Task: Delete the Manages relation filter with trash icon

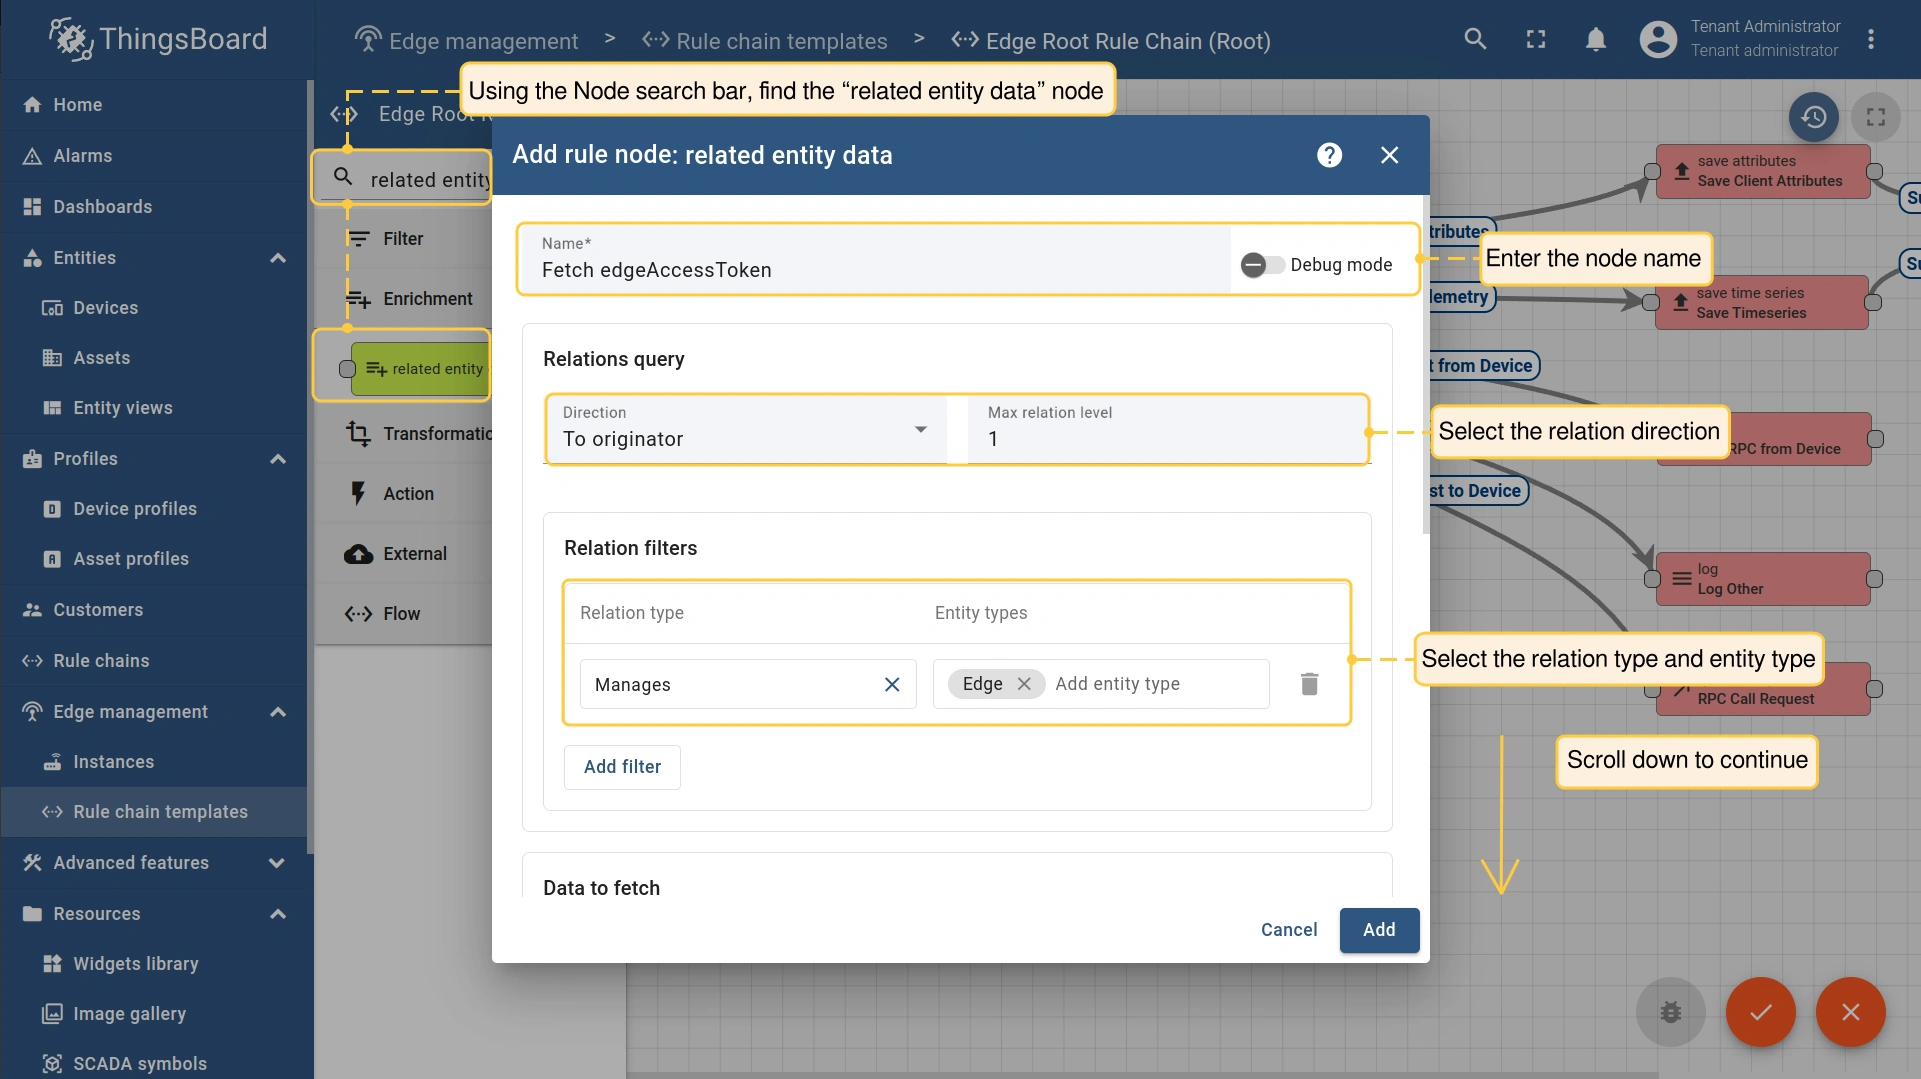Action: (1309, 684)
